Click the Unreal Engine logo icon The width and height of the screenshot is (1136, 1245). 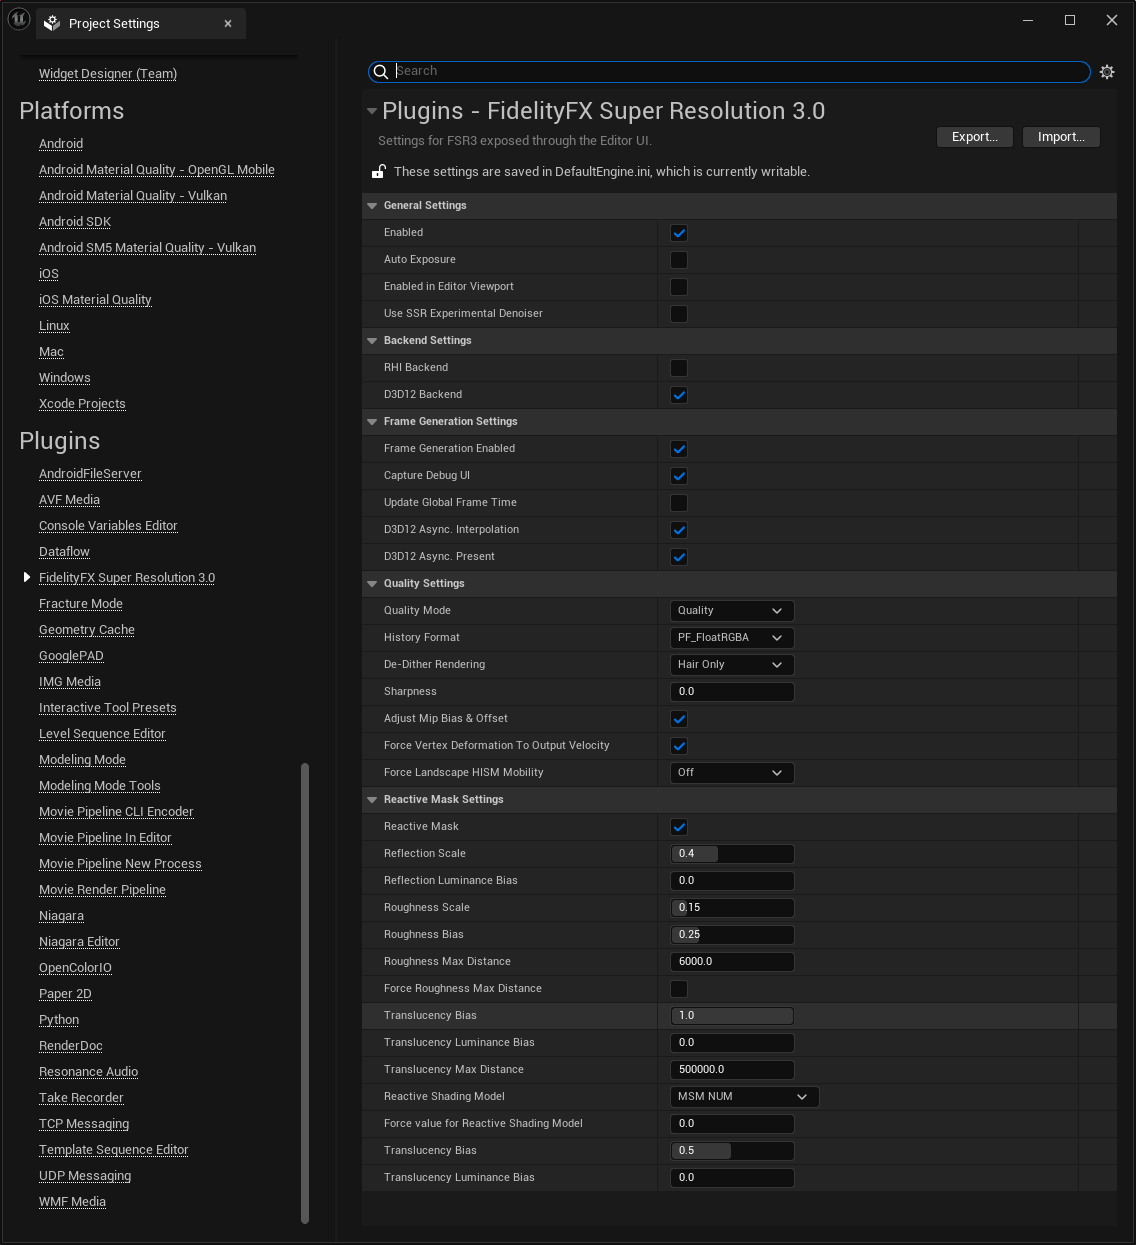pos(19,20)
